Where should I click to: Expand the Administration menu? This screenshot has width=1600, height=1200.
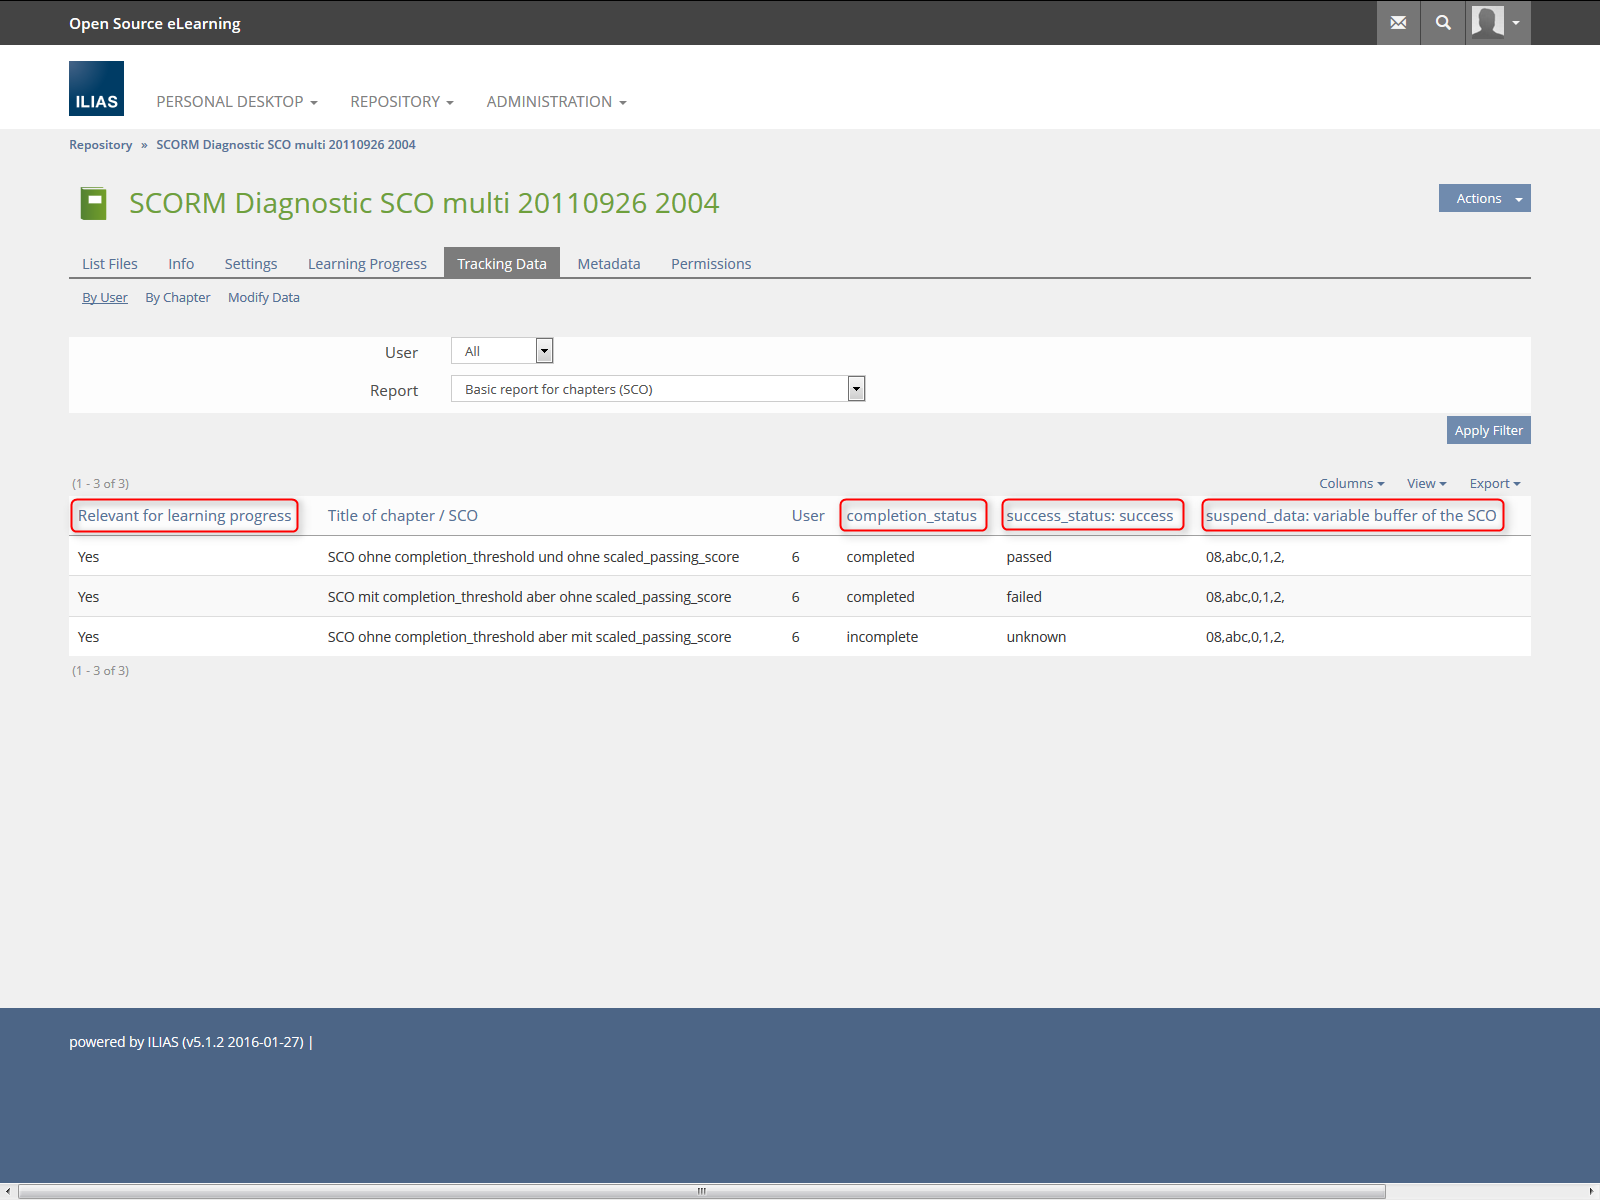point(556,102)
